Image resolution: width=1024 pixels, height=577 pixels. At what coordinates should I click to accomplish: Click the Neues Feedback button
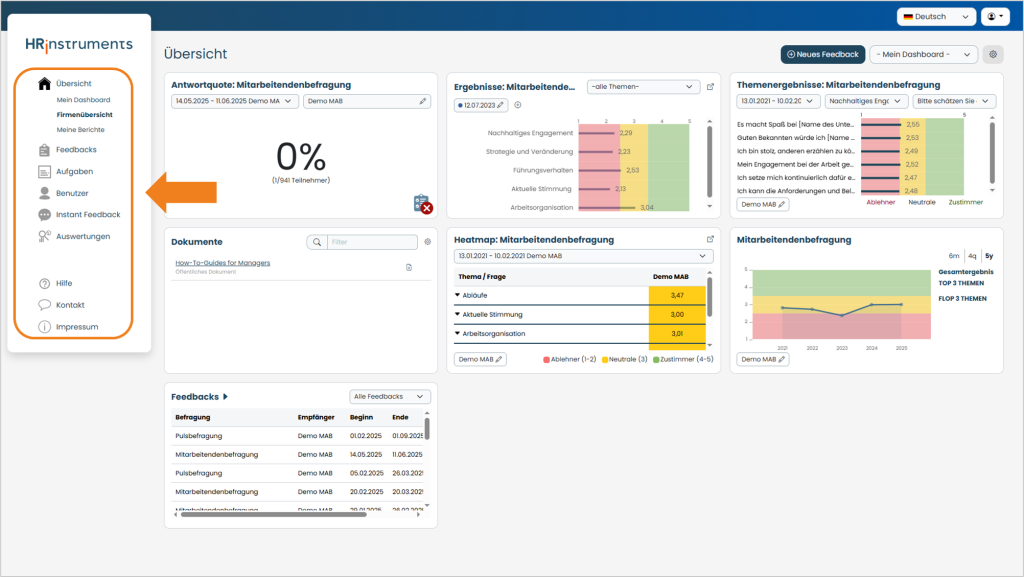point(823,54)
